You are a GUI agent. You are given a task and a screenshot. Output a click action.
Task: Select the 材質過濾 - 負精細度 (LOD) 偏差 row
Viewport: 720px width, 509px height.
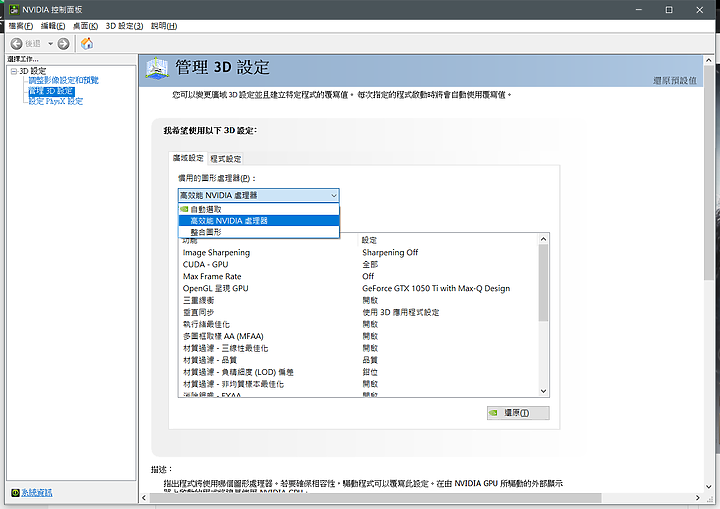(358, 372)
